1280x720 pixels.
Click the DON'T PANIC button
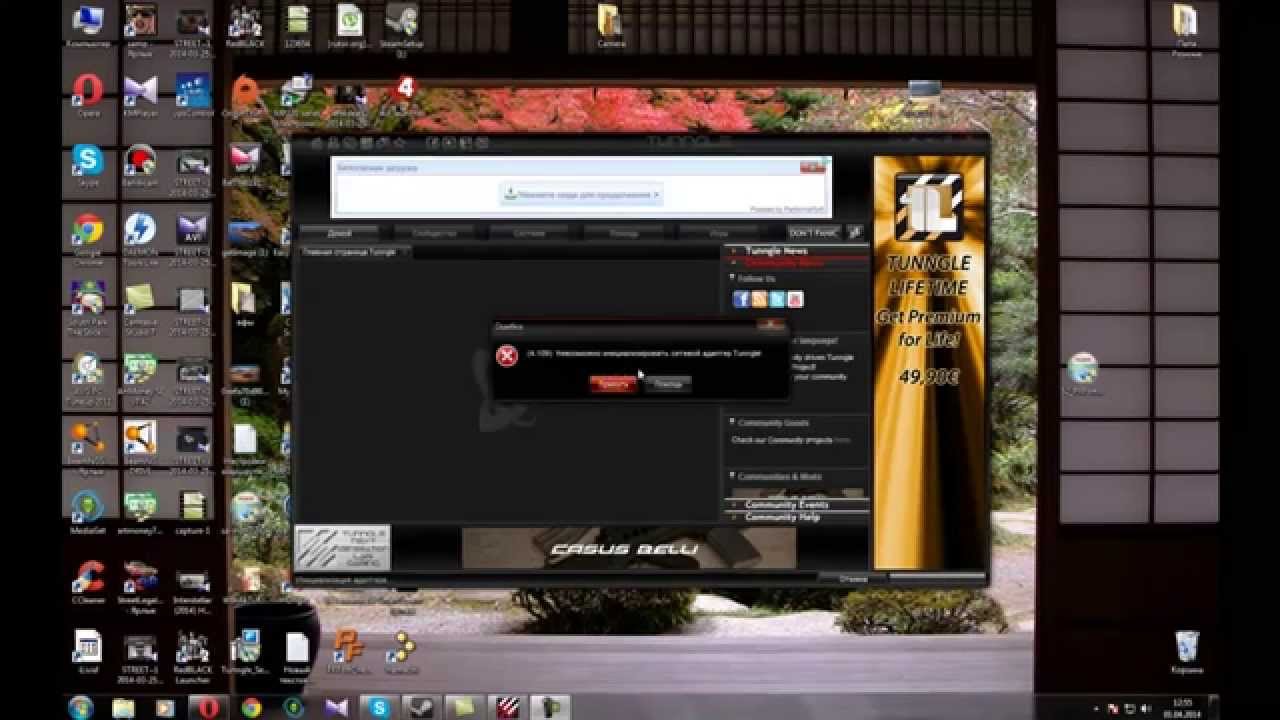pos(813,232)
